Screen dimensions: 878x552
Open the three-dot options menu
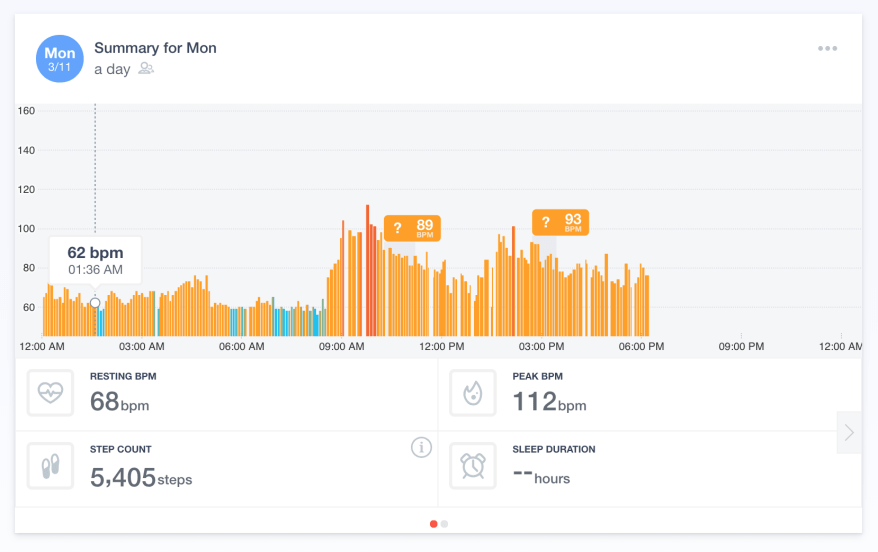[x=827, y=48]
